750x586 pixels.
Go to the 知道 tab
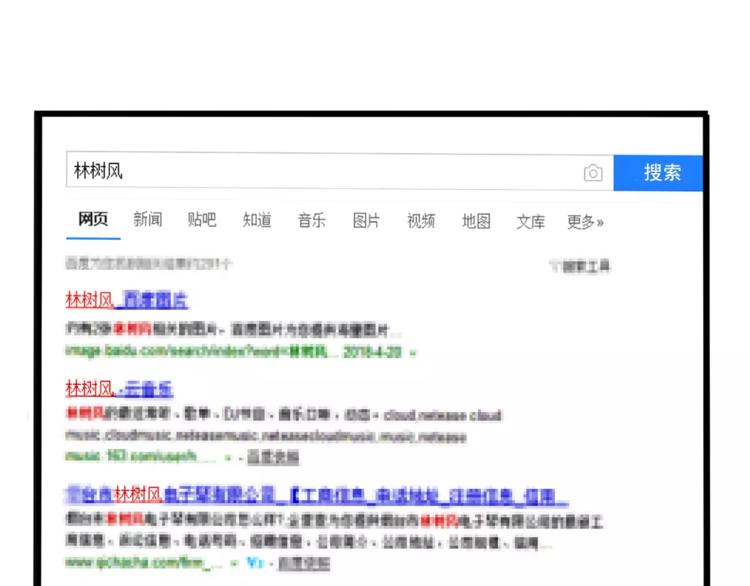click(257, 221)
